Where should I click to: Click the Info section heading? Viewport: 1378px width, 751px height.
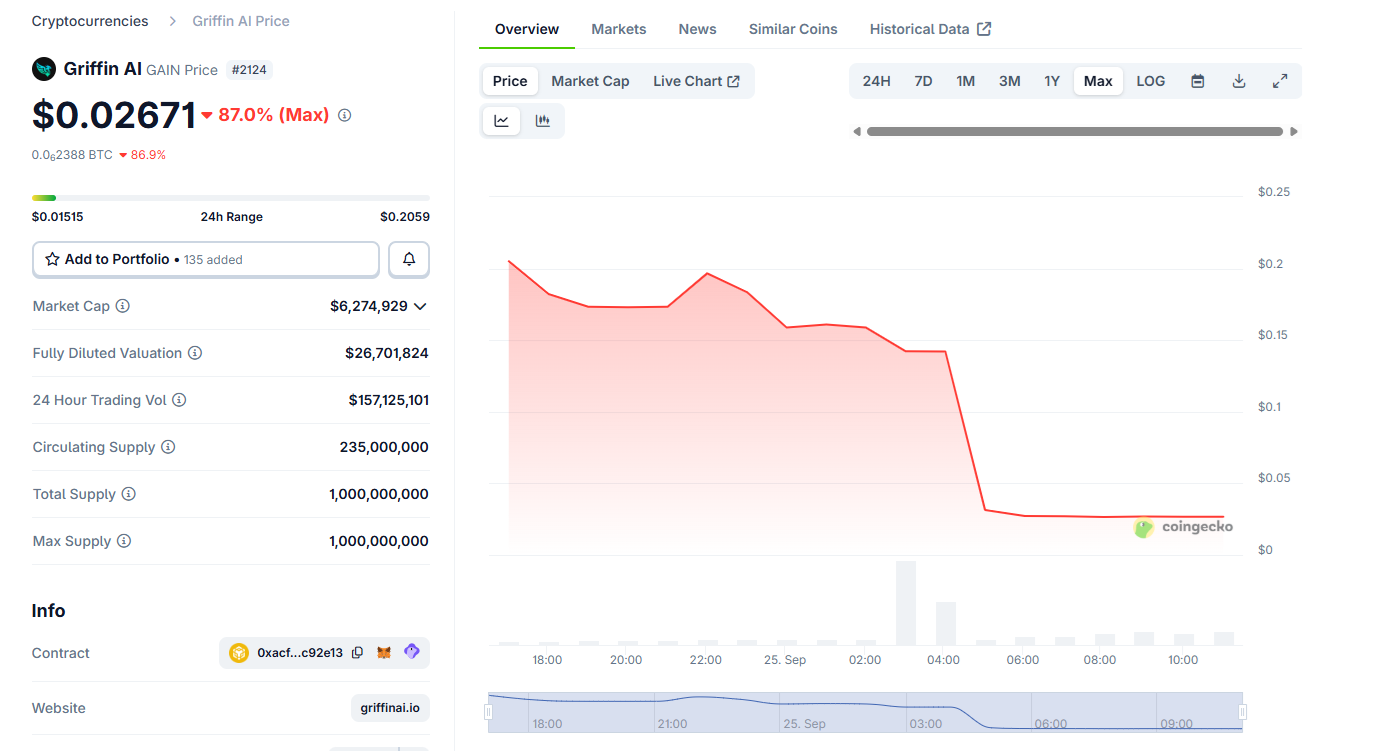tap(48, 611)
